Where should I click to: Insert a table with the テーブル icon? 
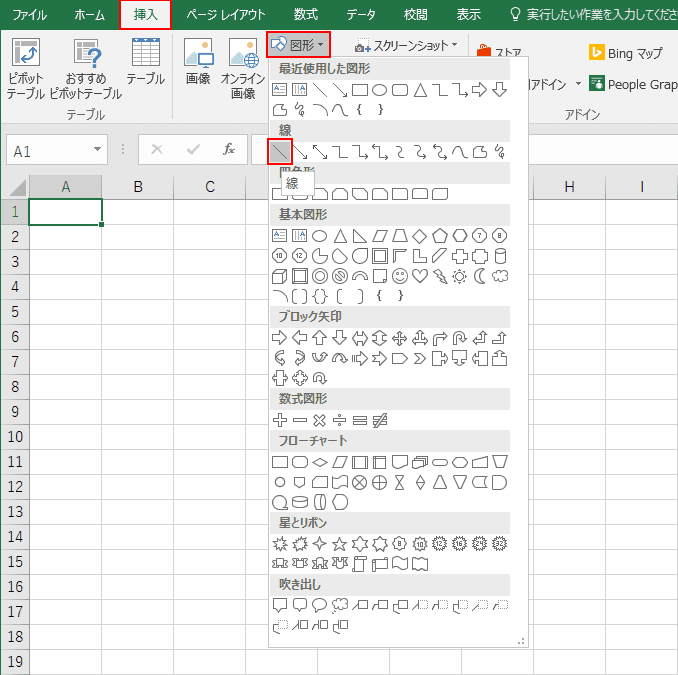[146, 61]
